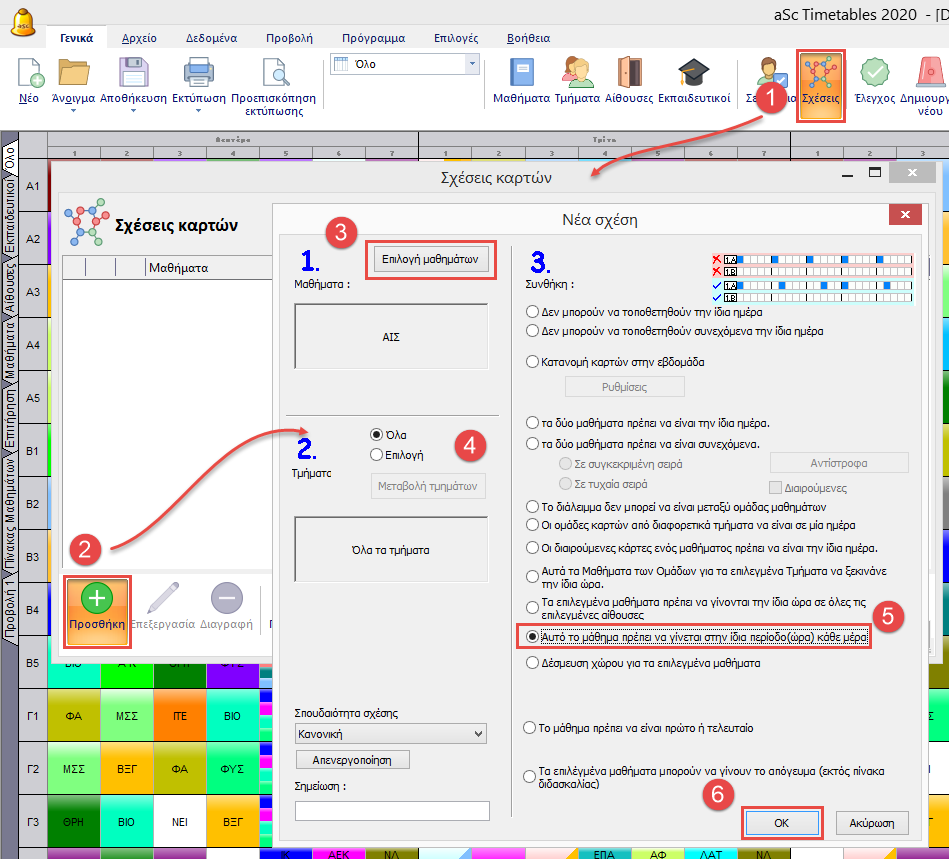Select the Επιλογή radio button for classes
Image resolution: width=949 pixels, height=859 pixels.
(x=376, y=454)
